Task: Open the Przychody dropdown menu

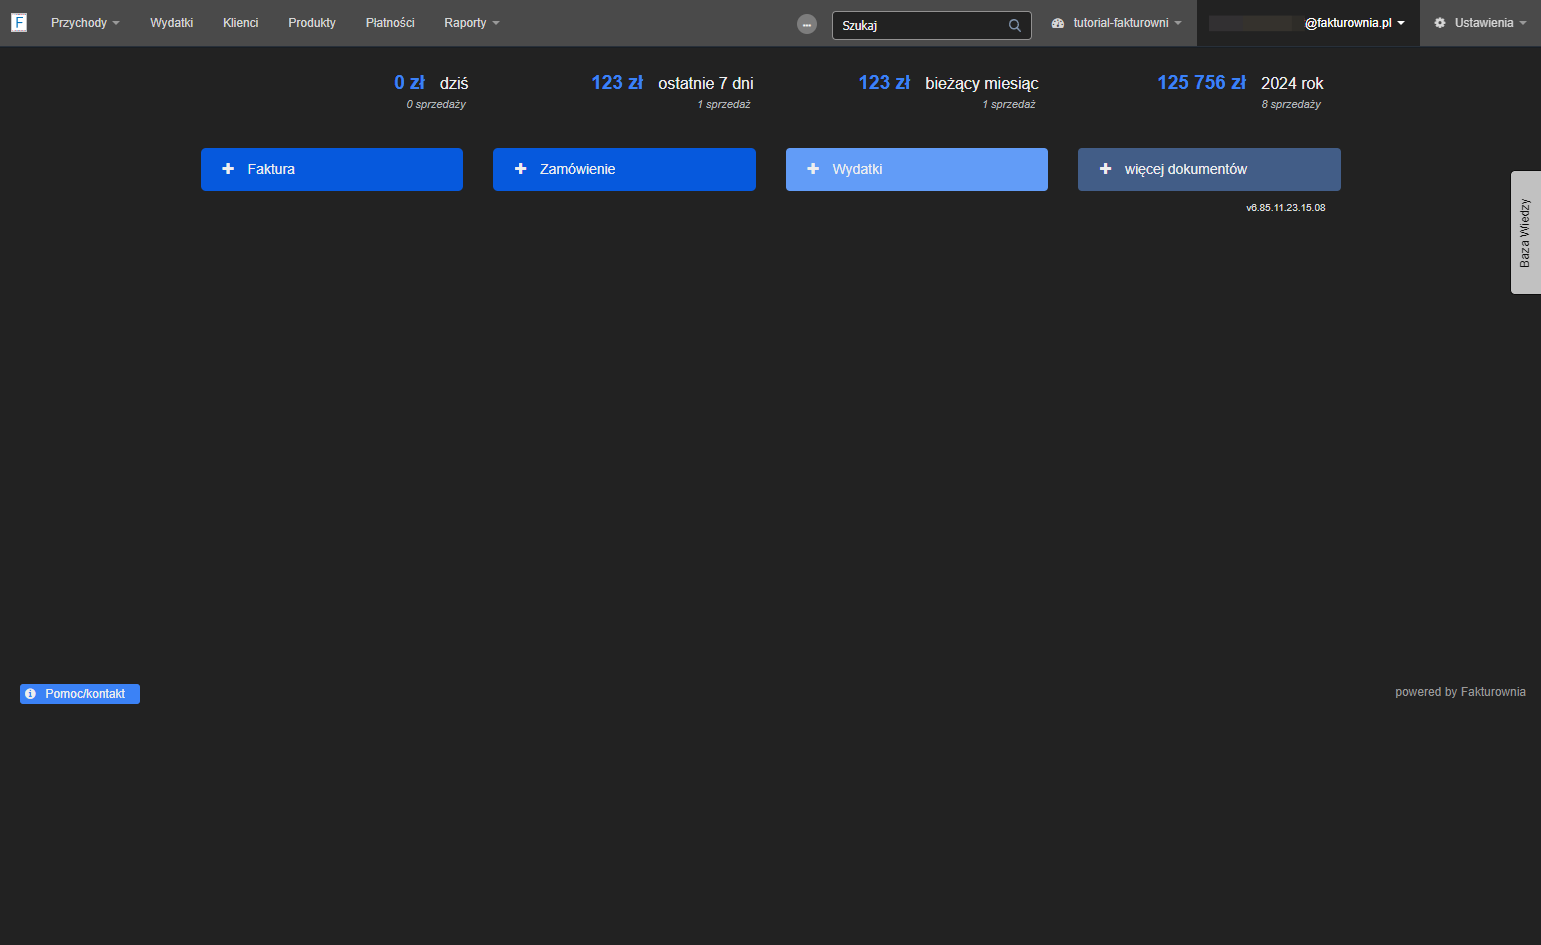Action: pos(85,23)
